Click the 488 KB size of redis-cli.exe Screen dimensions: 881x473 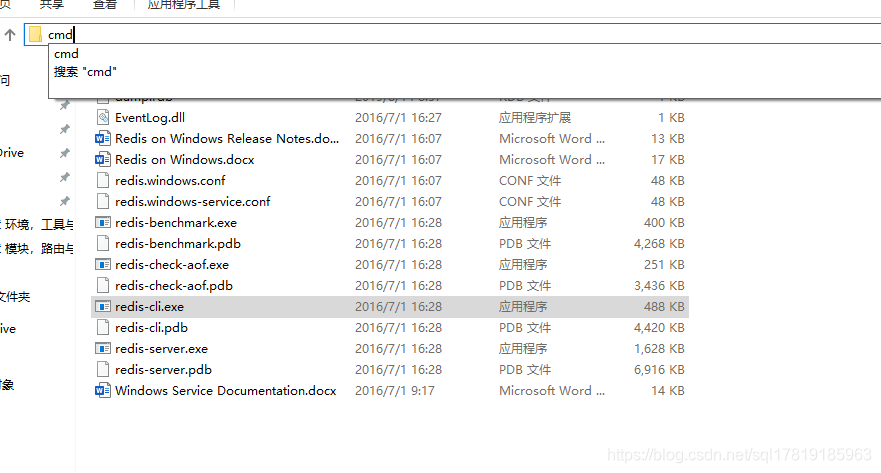pos(665,307)
